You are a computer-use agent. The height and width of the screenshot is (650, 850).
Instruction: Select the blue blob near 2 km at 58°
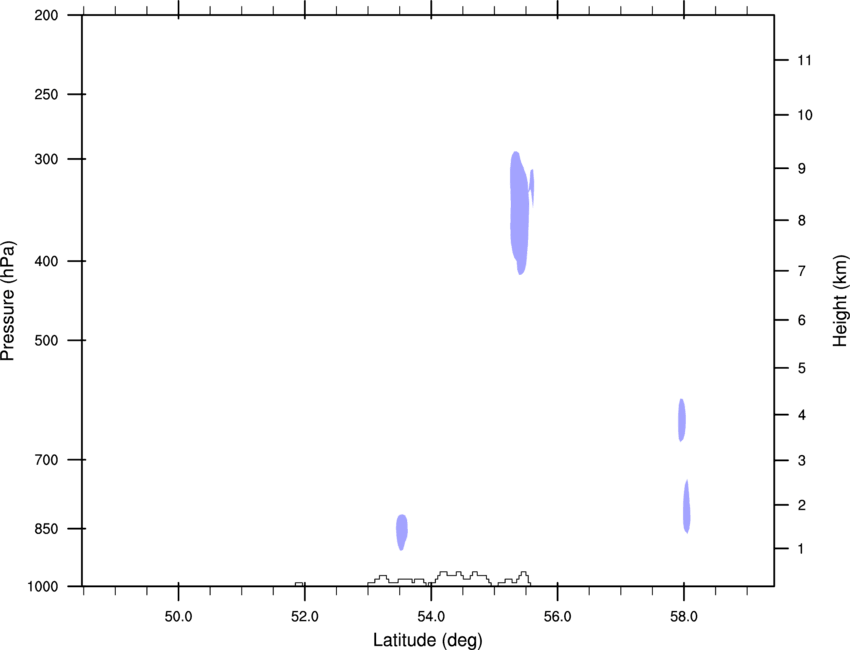[x=687, y=506]
